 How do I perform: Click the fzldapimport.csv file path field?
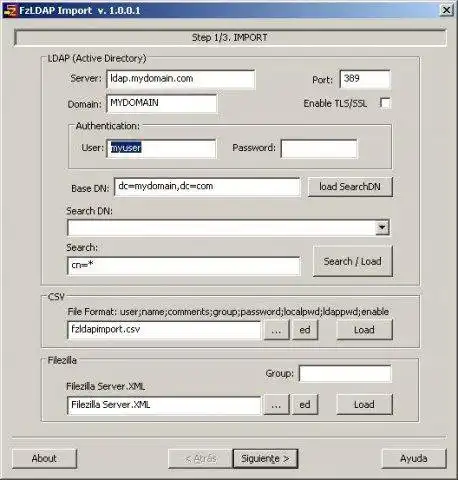tap(164, 330)
